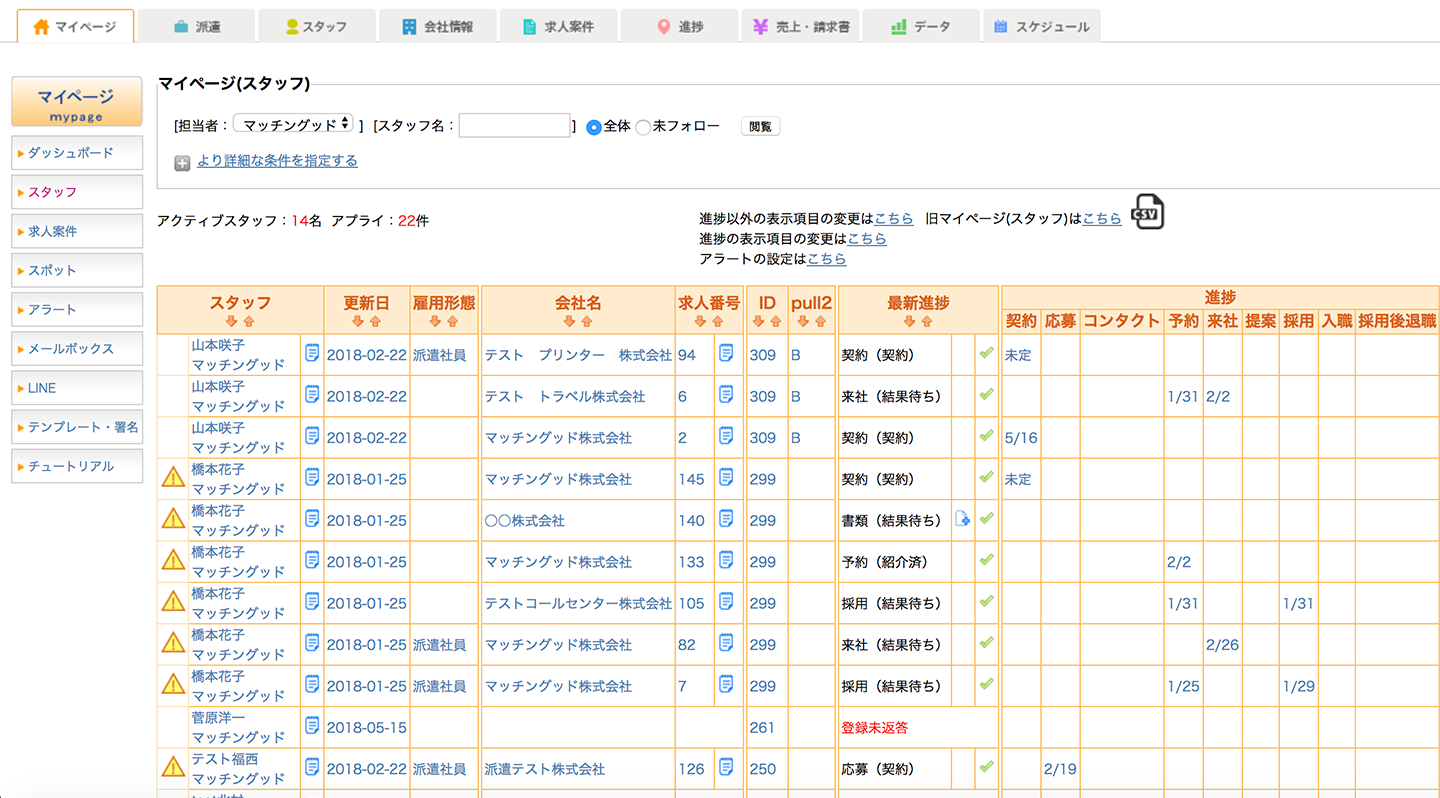1440x798 pixels.
Task: Click the warning triangle in job number 7 row
Action: pos(173,685)
